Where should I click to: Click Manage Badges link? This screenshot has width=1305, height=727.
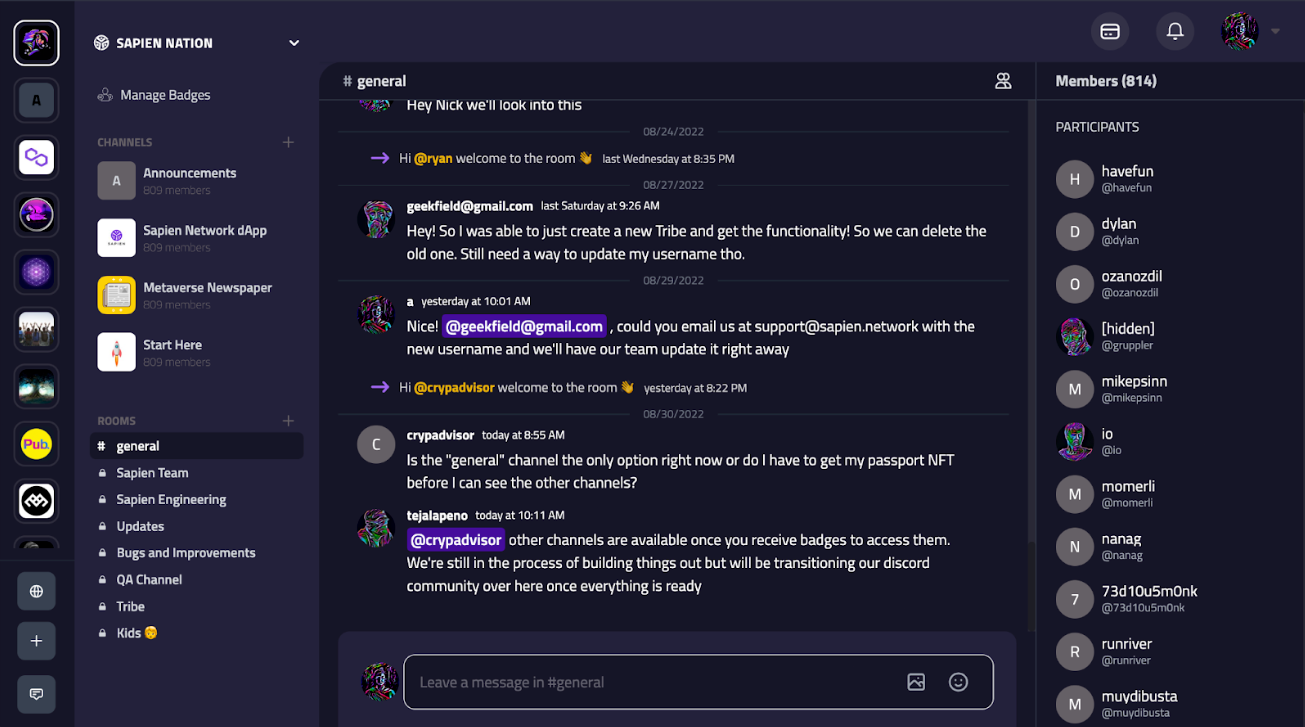pos(165,95)
